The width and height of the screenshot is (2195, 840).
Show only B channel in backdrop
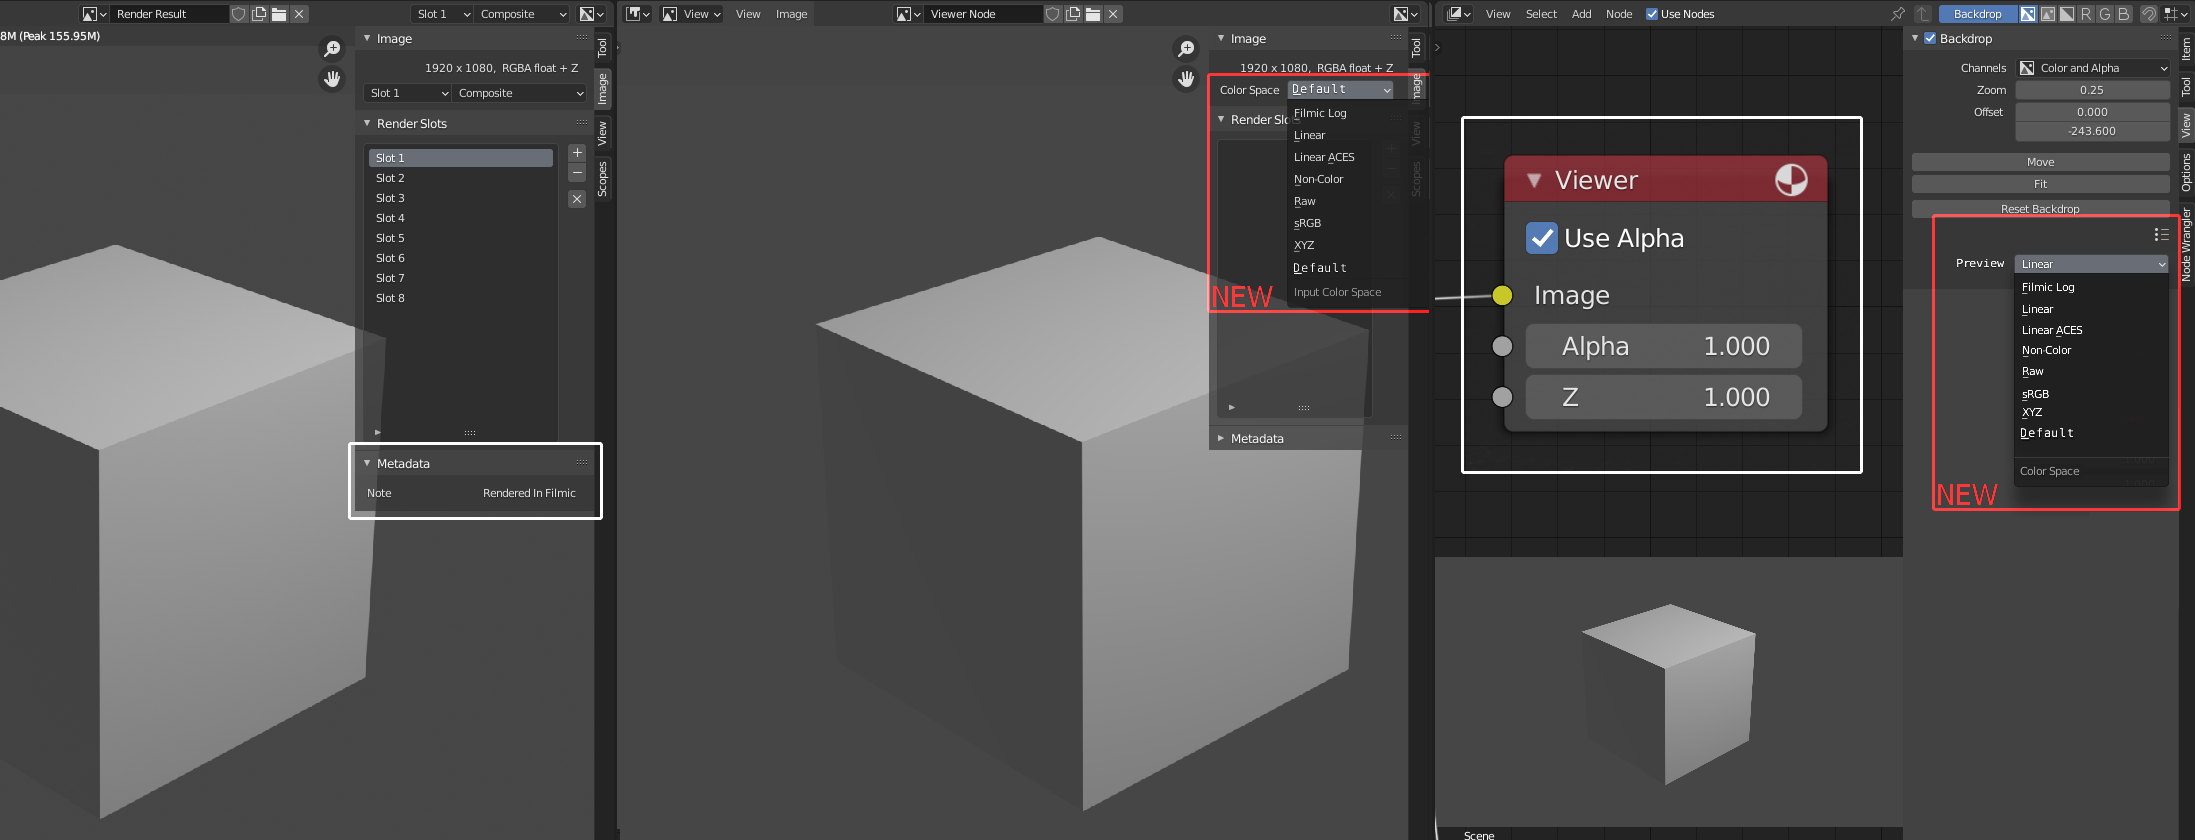tap(2123, 14)
